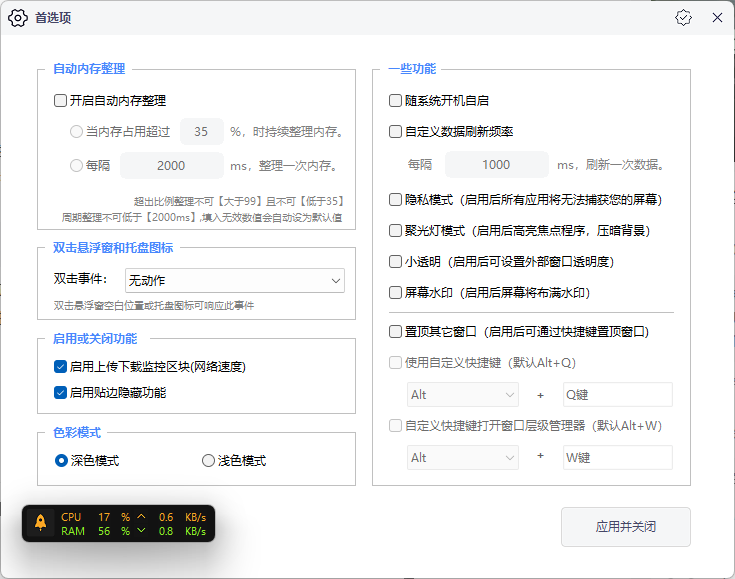This screenshot has height=579, width=735.
Task: Click the gear icon beside 首选项 title
Action: click(18, 18)
